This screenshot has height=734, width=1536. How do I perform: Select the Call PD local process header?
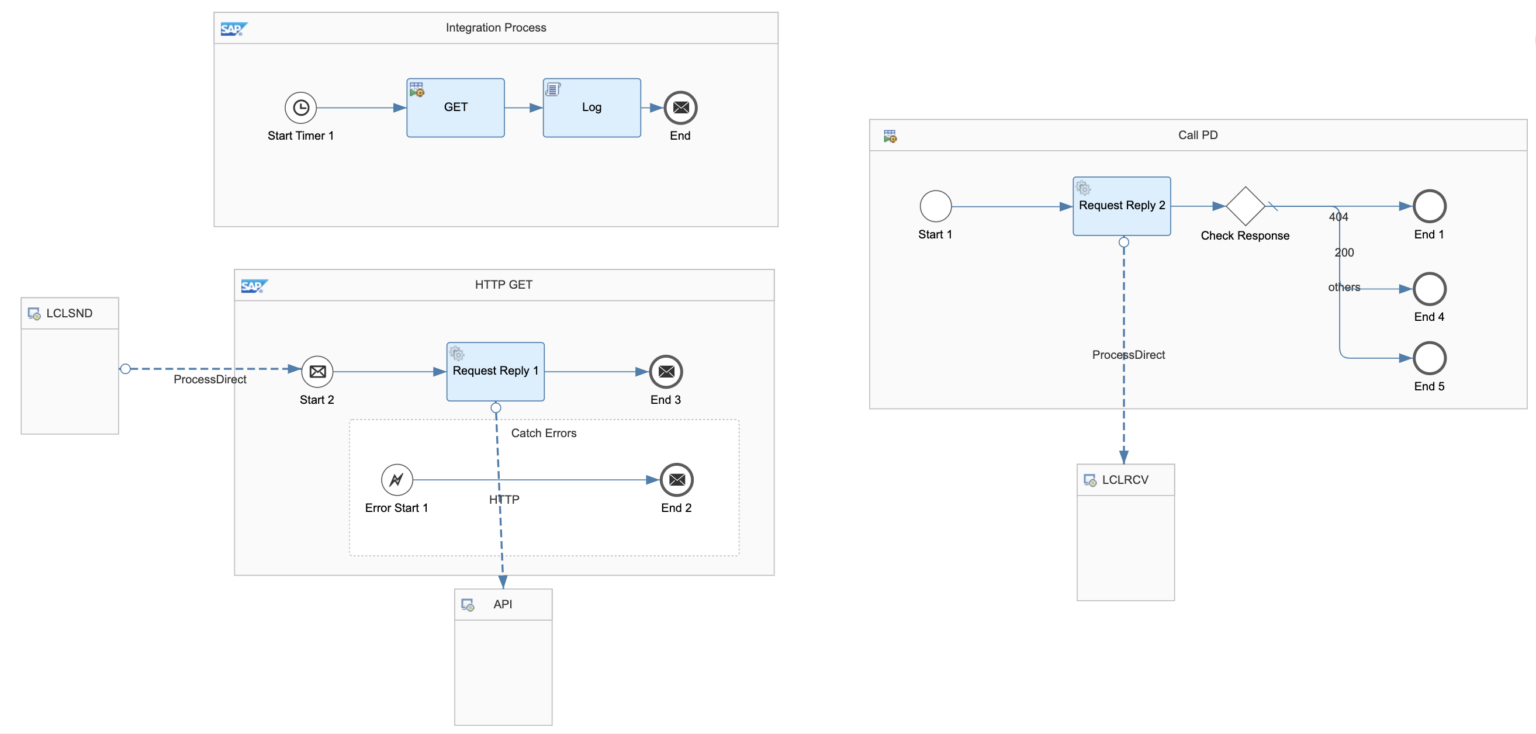pyautogui.click(x=1198, y=135)
